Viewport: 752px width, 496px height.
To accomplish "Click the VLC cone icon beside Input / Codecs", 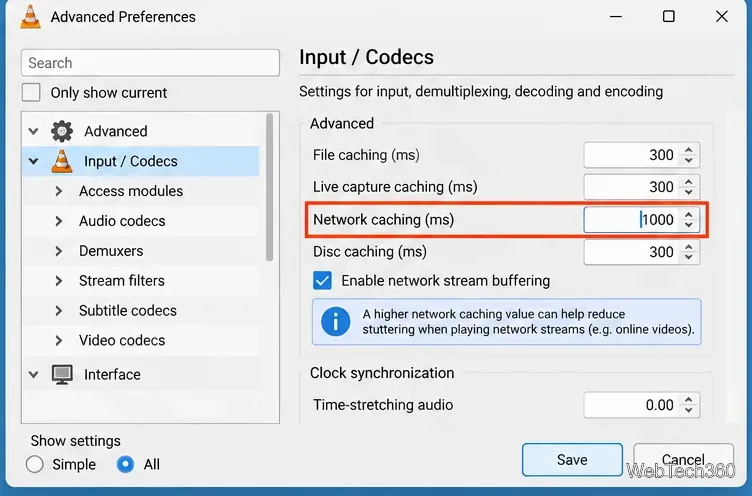I will [x=62, y=161].
